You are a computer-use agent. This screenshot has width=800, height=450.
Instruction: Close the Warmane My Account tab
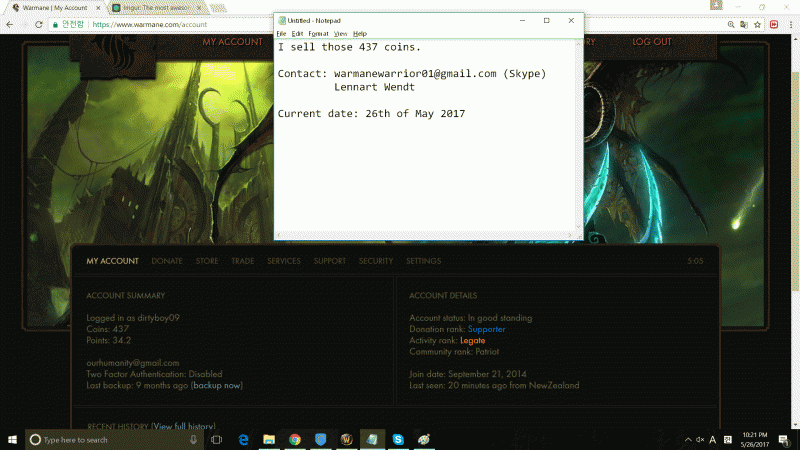(98, 8)
